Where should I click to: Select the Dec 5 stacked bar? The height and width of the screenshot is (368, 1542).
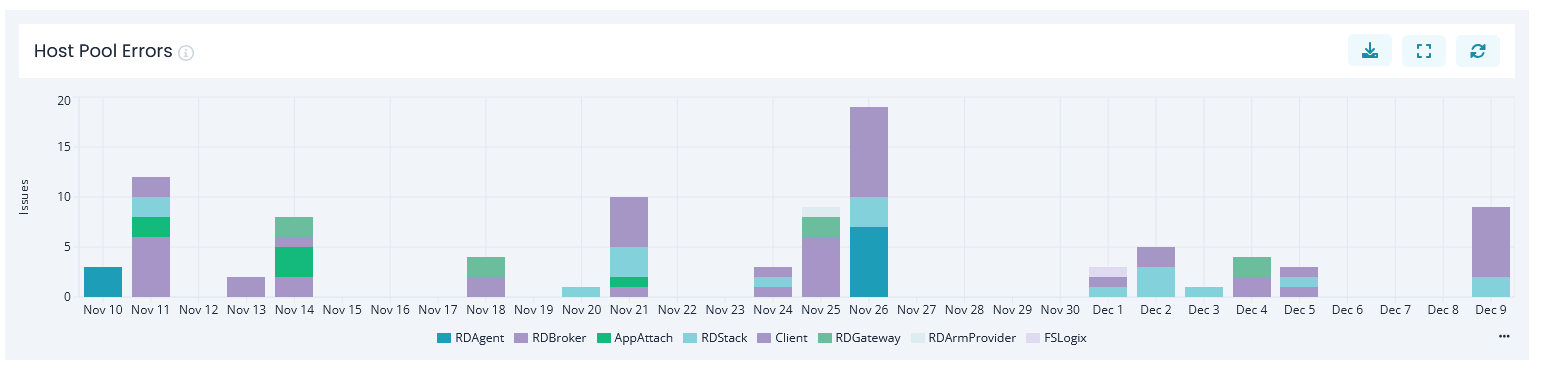[1300, 282]
